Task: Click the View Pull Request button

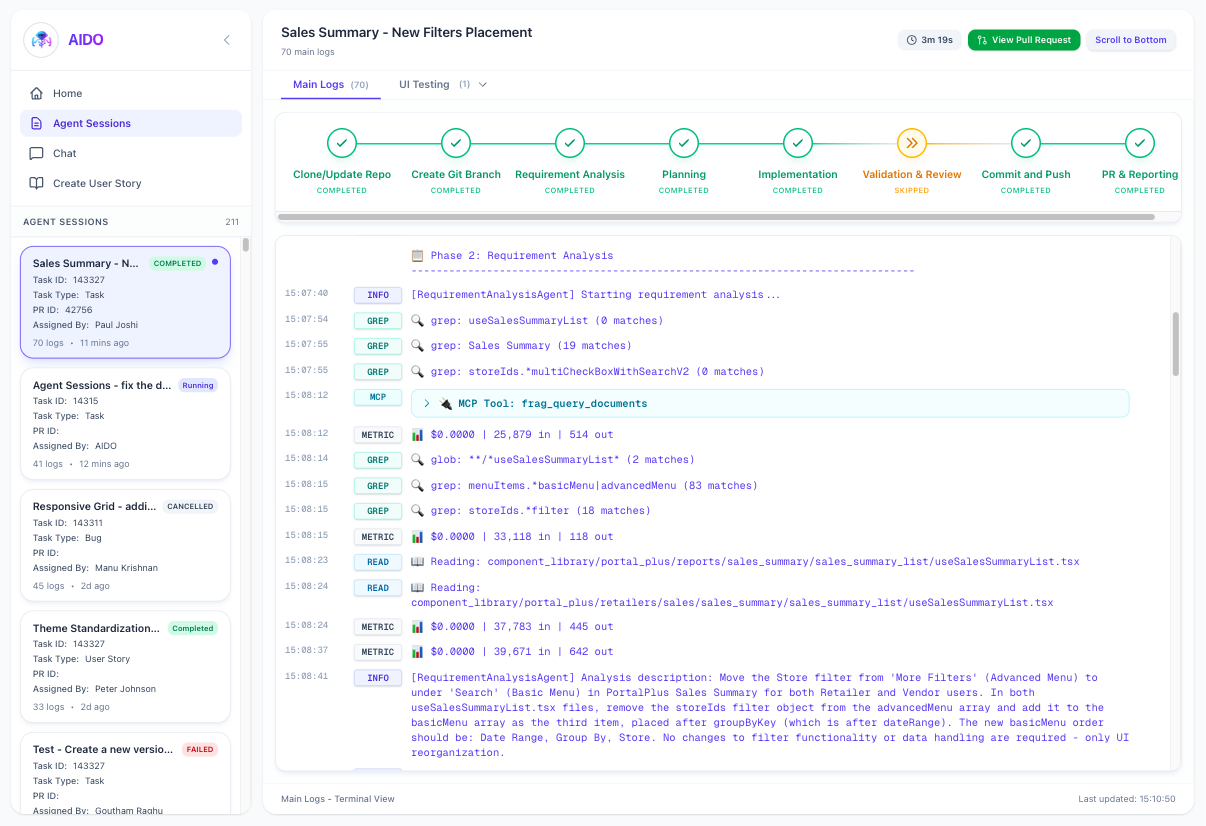Action: (1023, 40)
